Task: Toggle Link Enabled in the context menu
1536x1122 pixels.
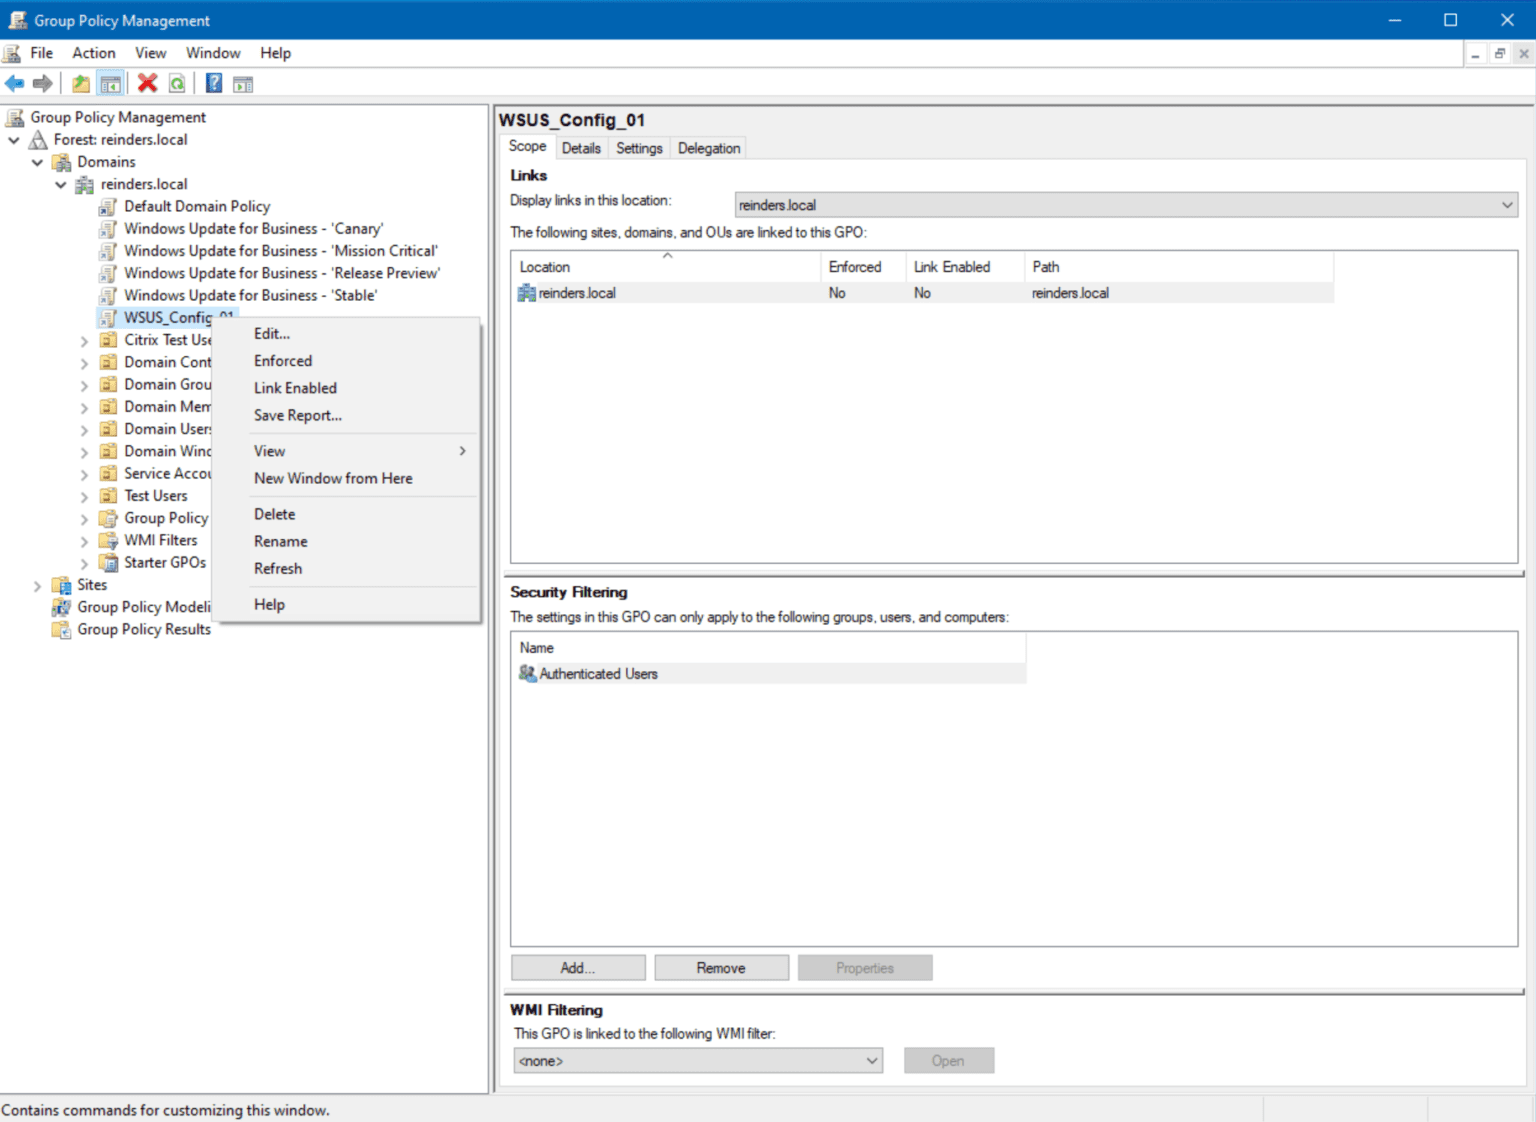Action: point(295,387)
